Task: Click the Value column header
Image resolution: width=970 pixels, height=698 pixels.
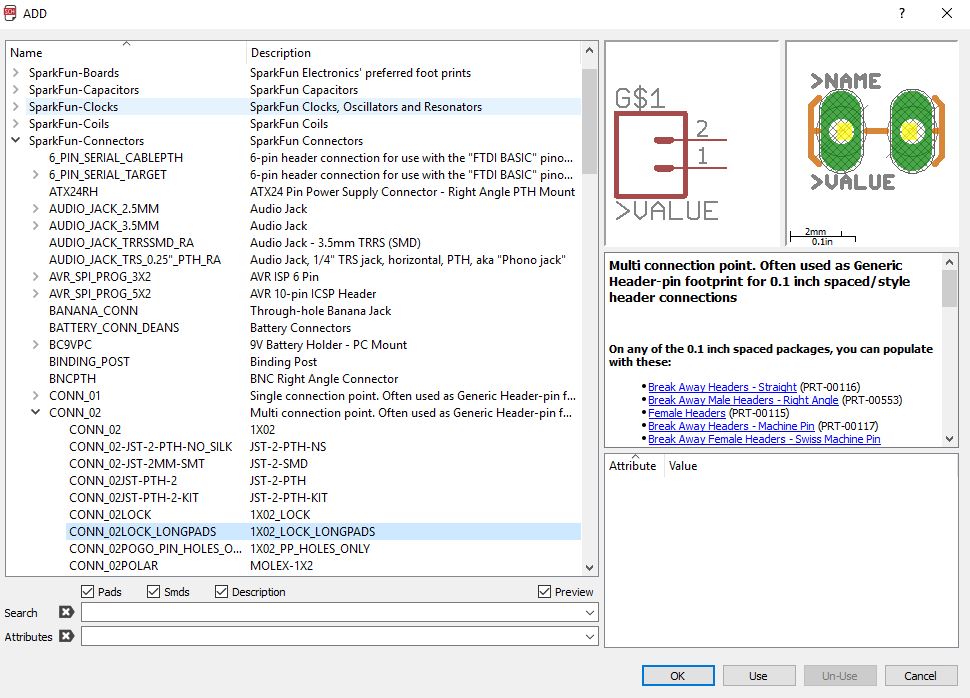Action: (683, 465)
